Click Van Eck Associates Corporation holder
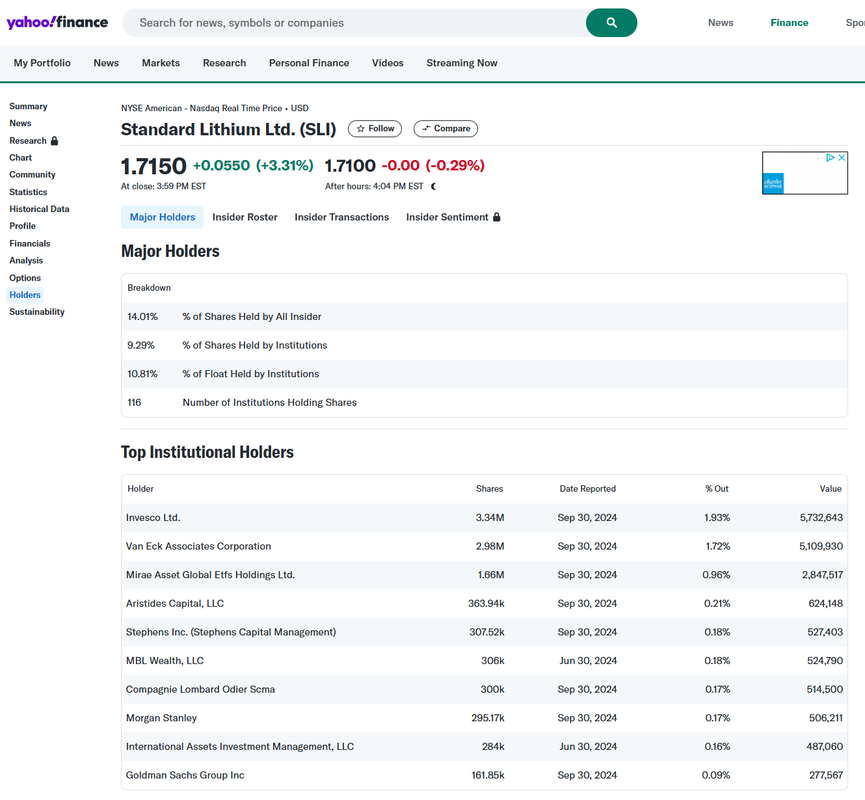 tap(198, 546)
